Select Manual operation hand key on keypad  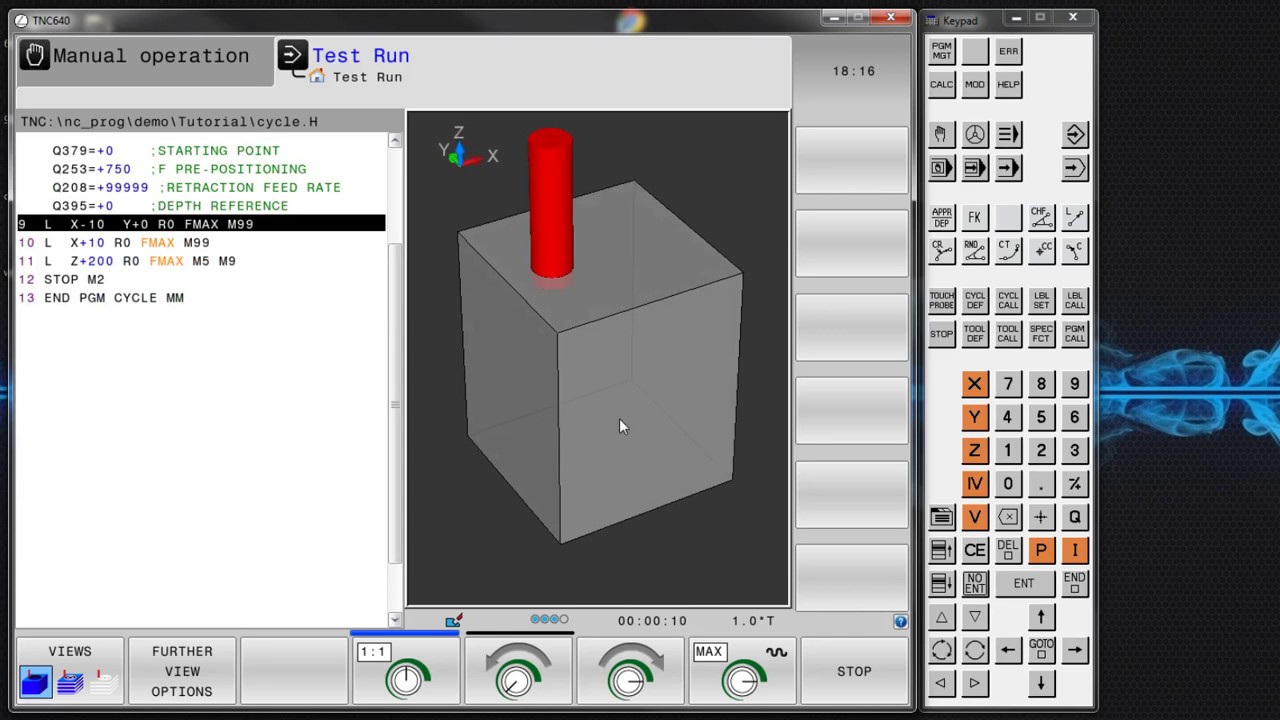941,135
